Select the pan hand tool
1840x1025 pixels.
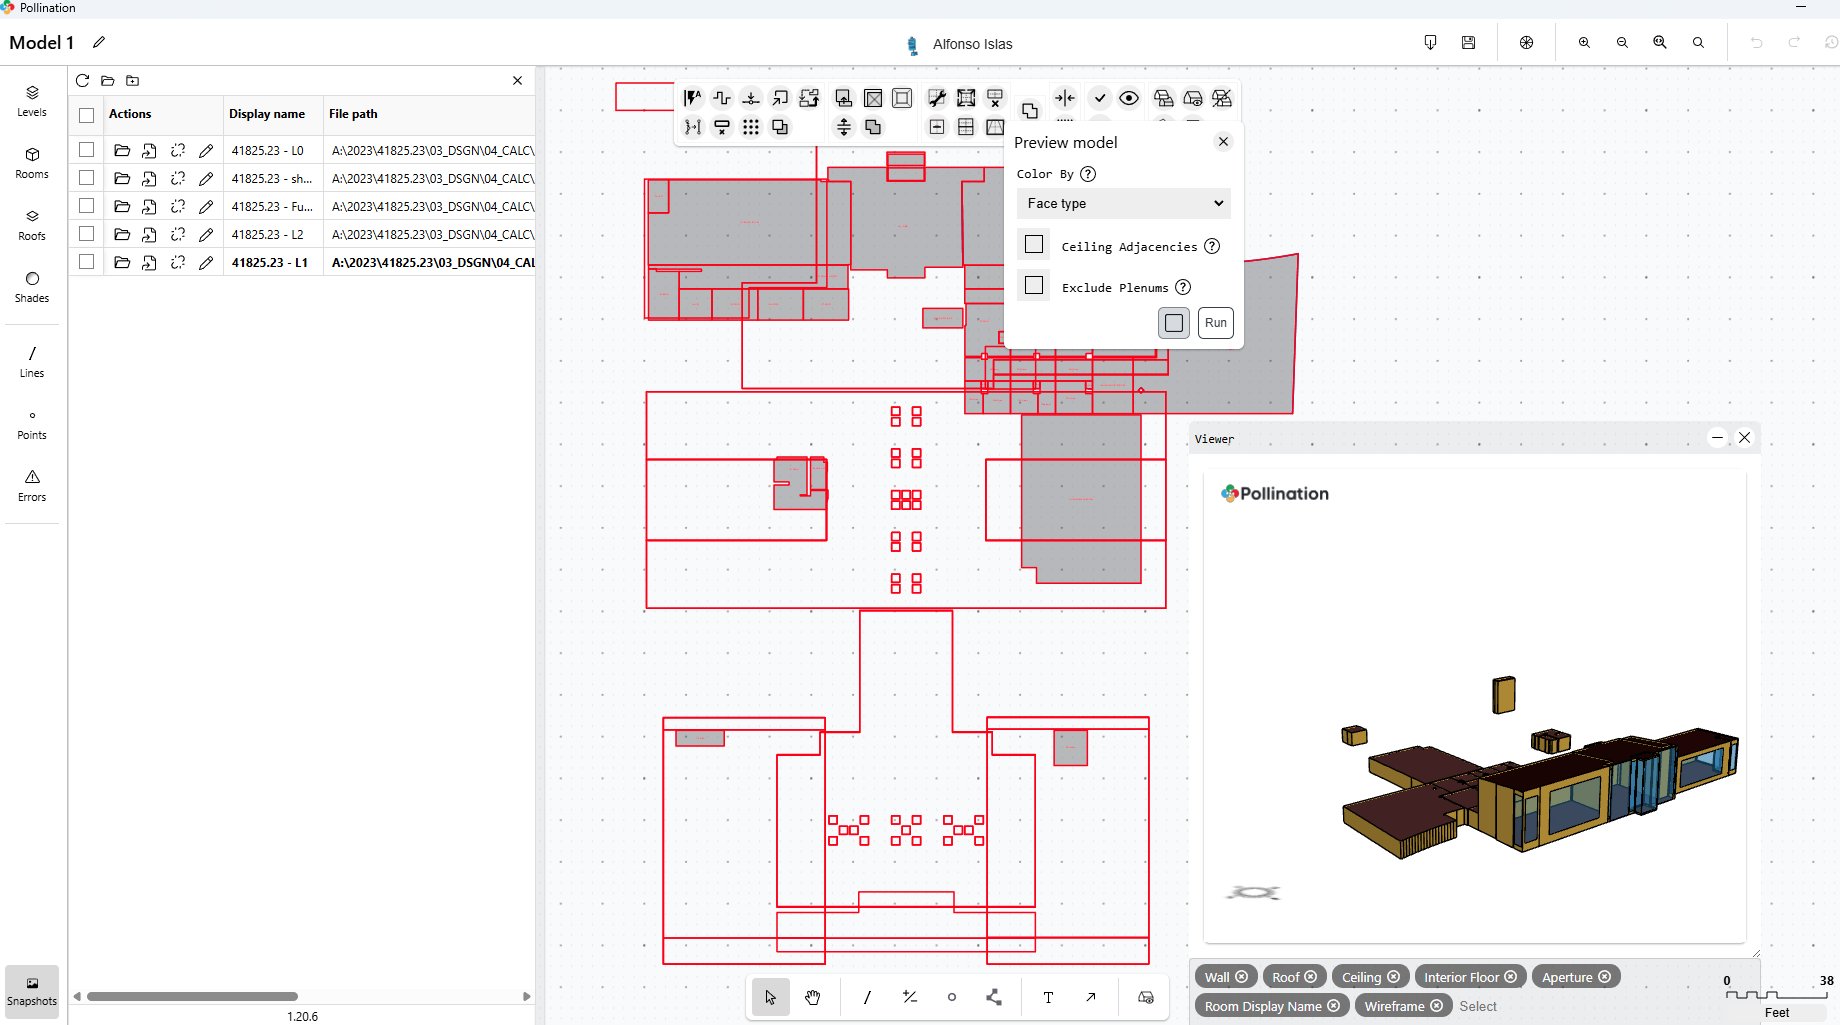pos(812,997)
